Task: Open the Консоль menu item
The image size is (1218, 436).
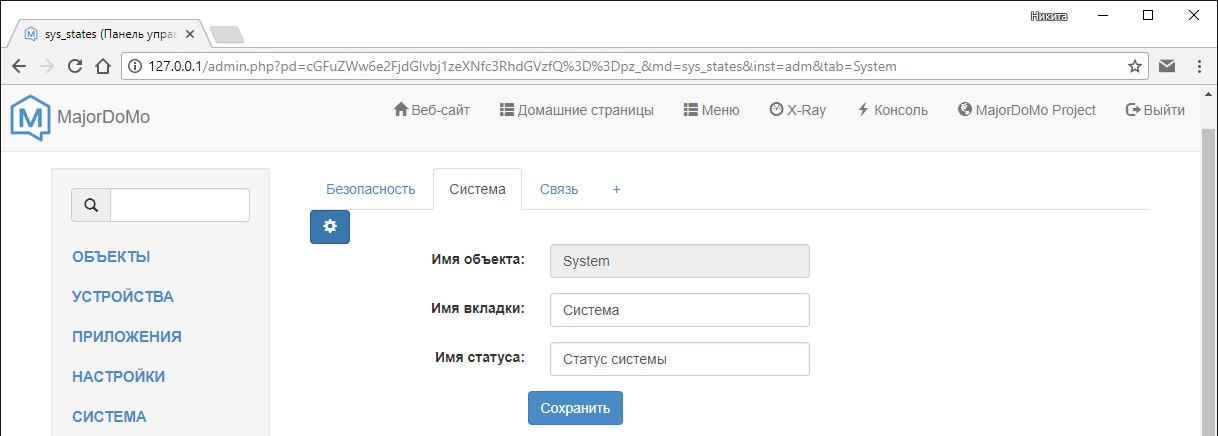Action: (892, 110)
